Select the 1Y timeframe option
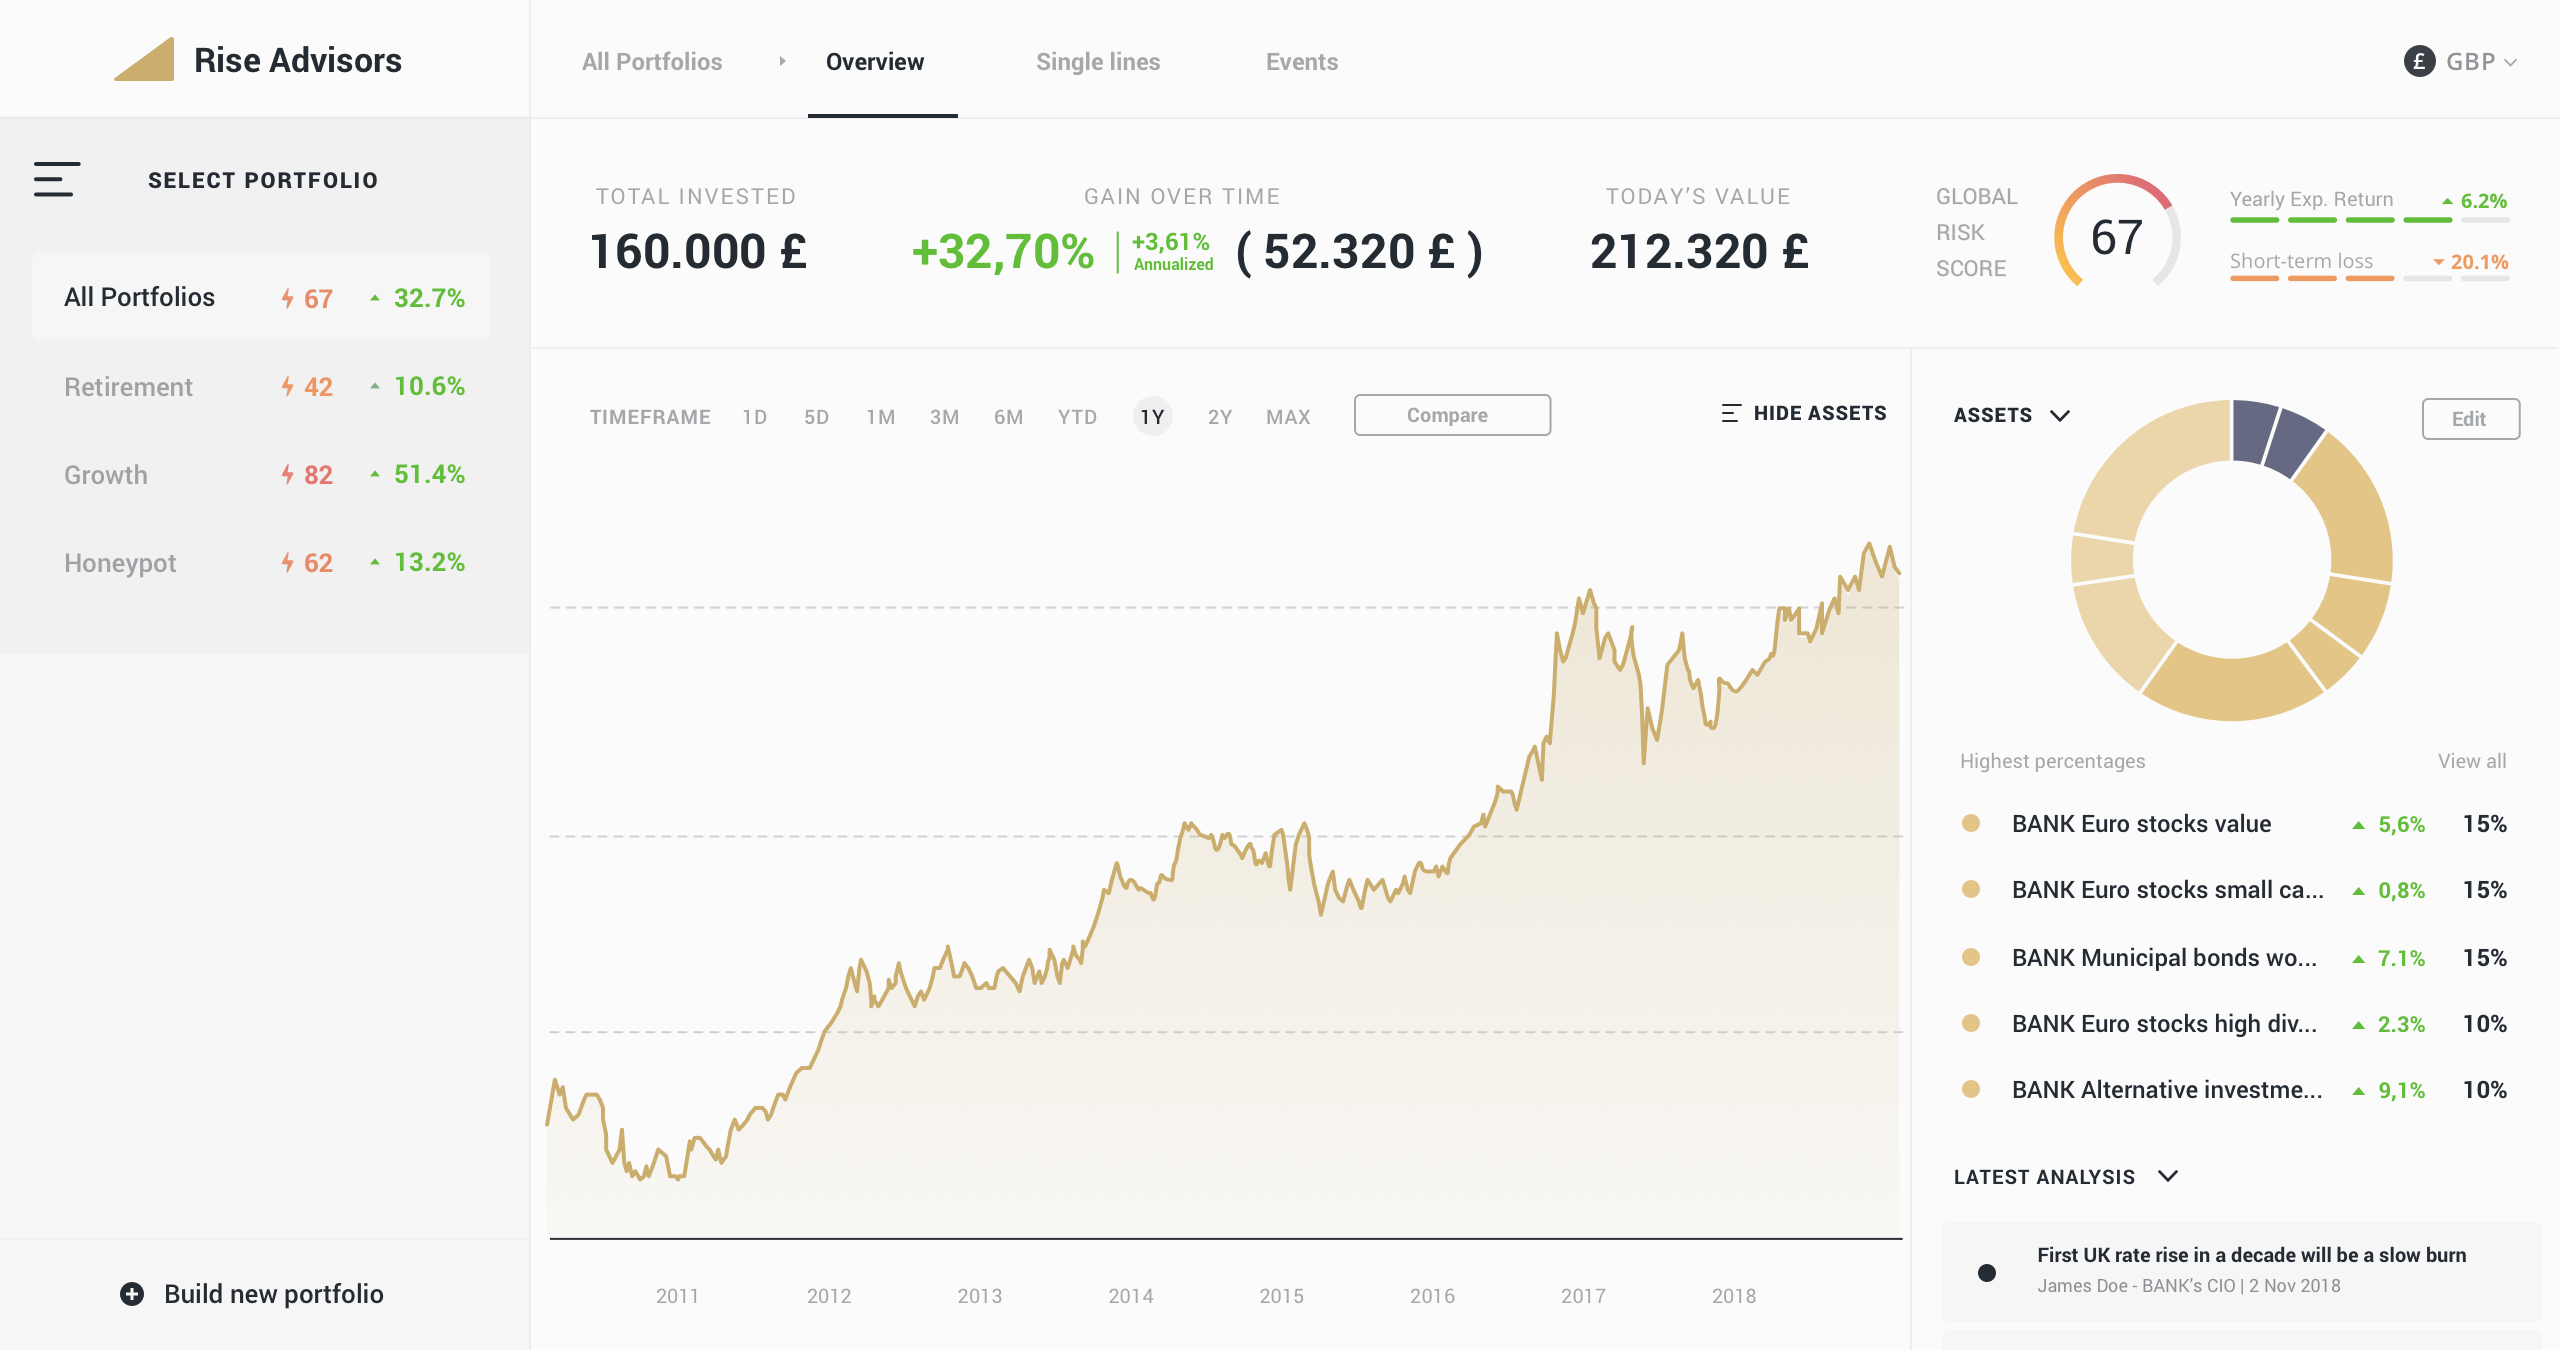This screenshot has width=2560, height=1350. pyautogui.click(x=1152, y=417)
